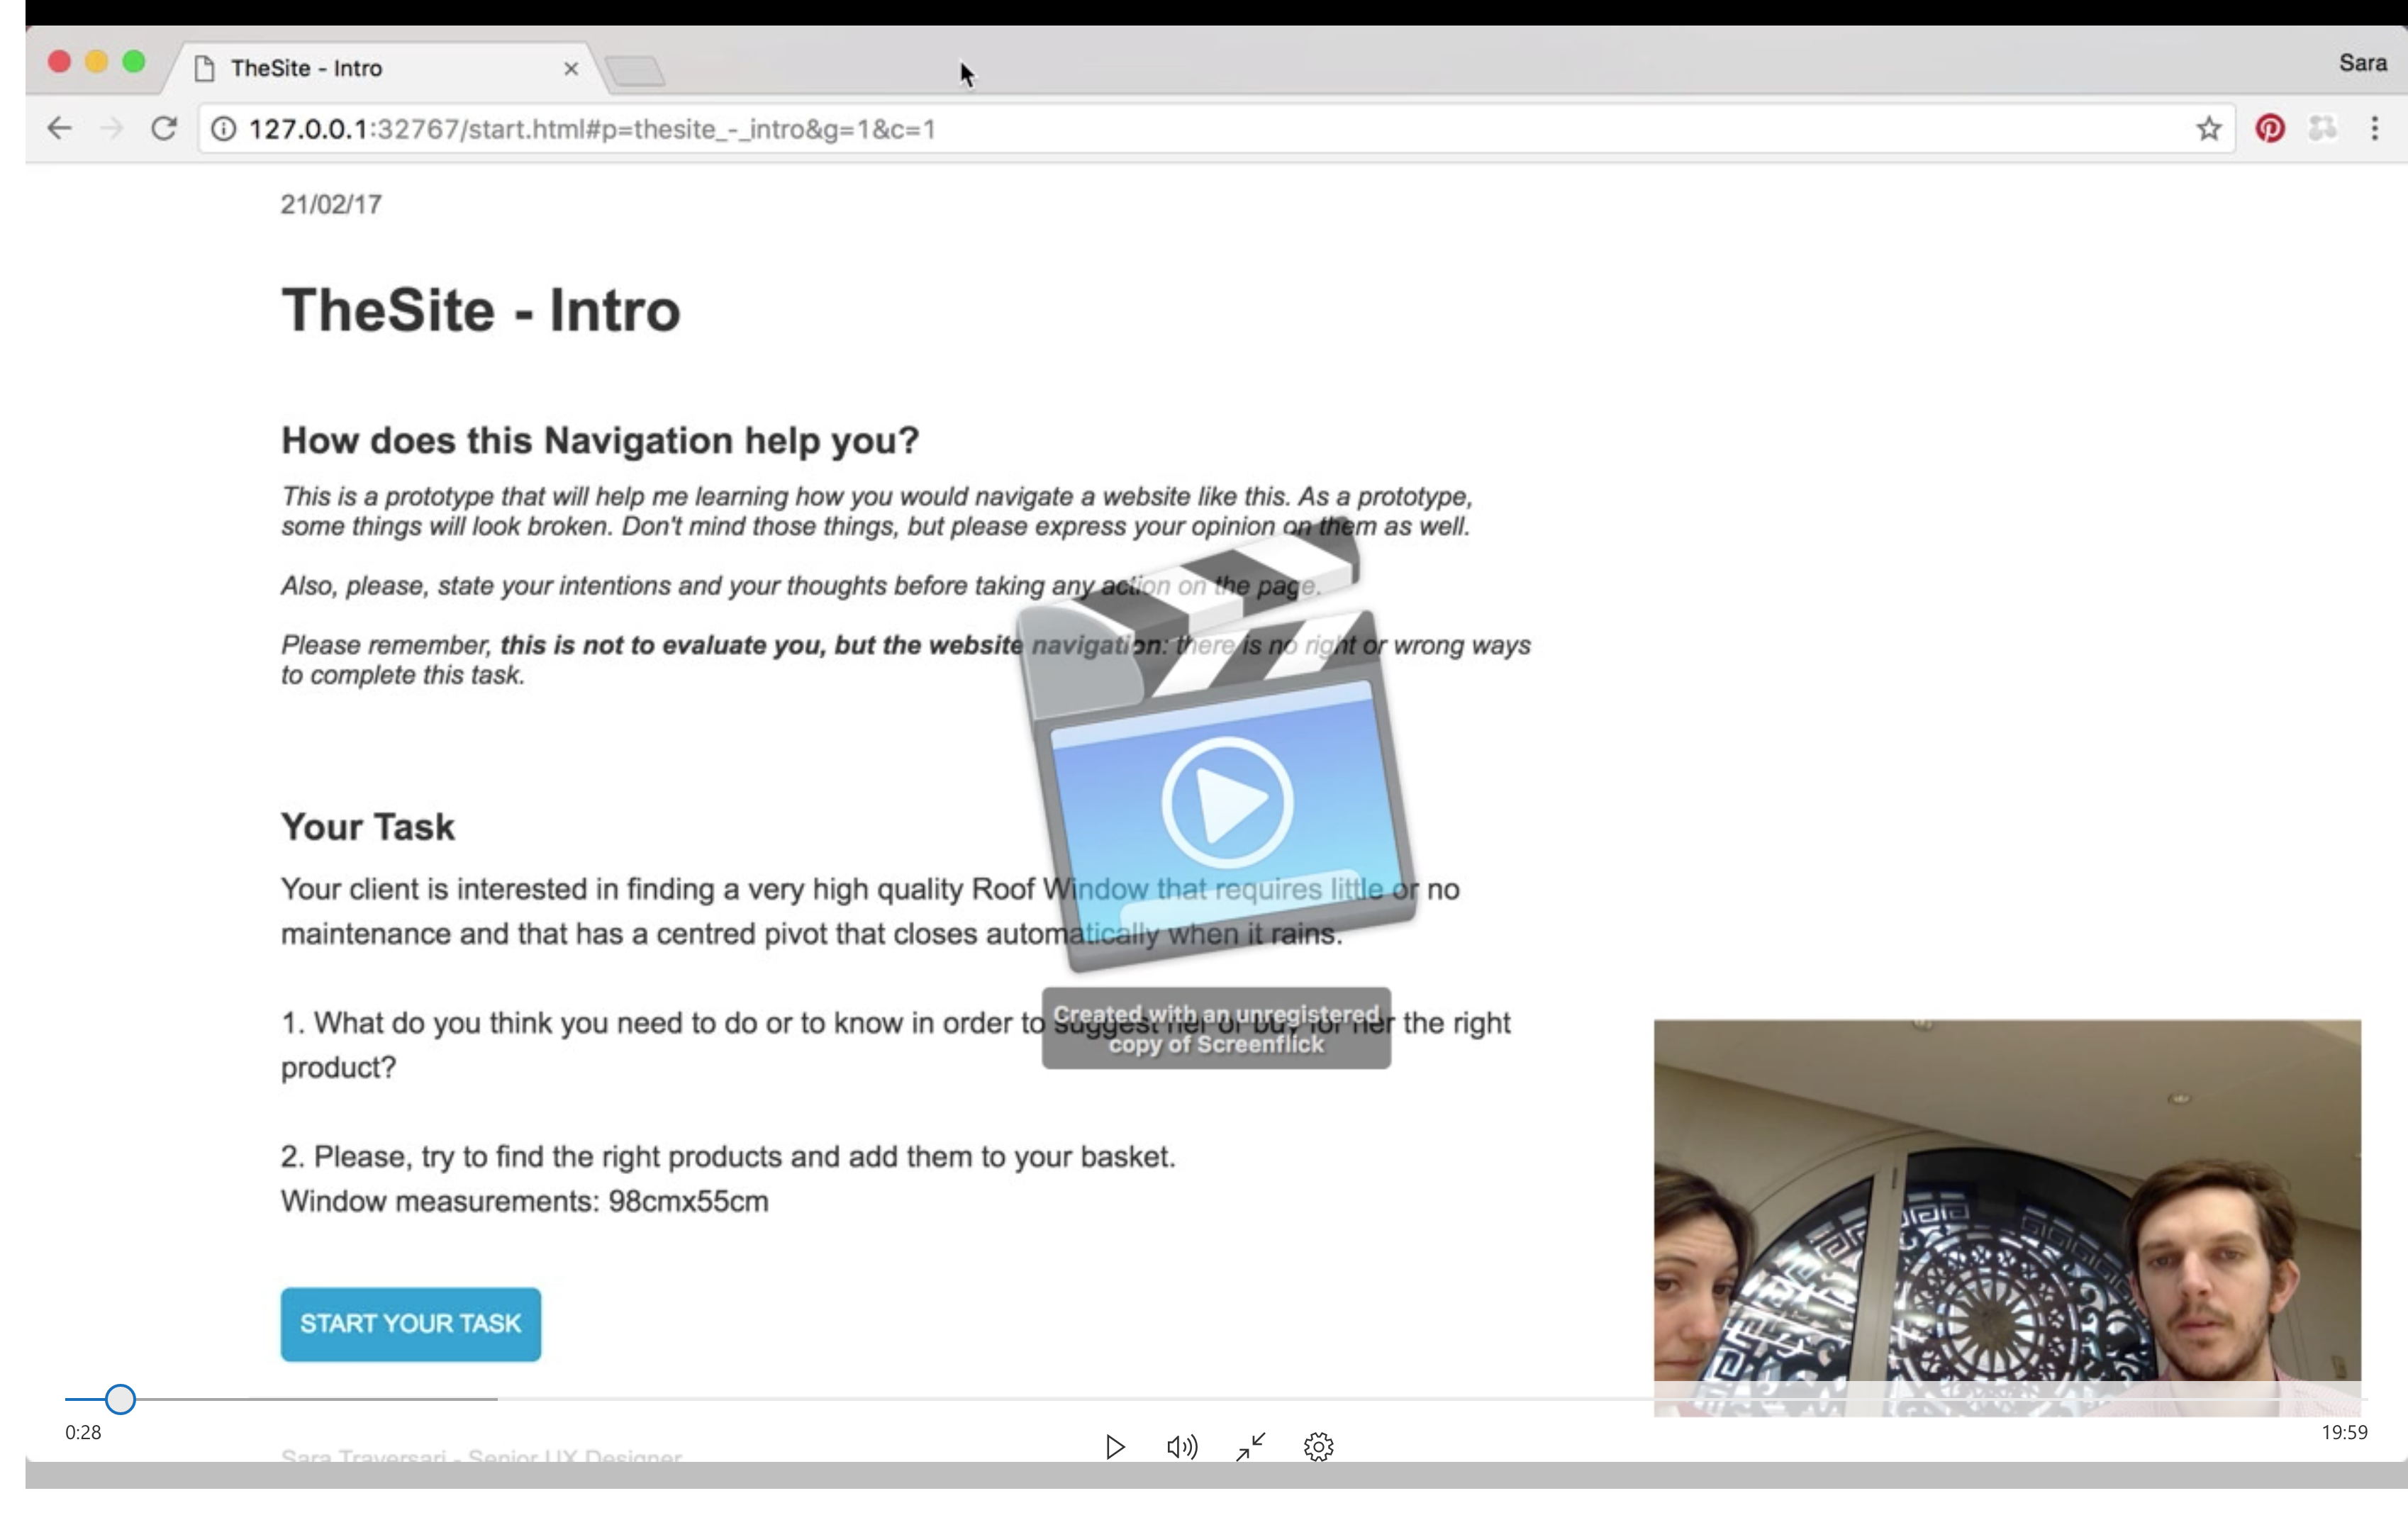The height and width of the screenshot is (1520, 2408).
Task: Click the site info icon in address bar
Action: pyautogui.click(x=224, y=129)
